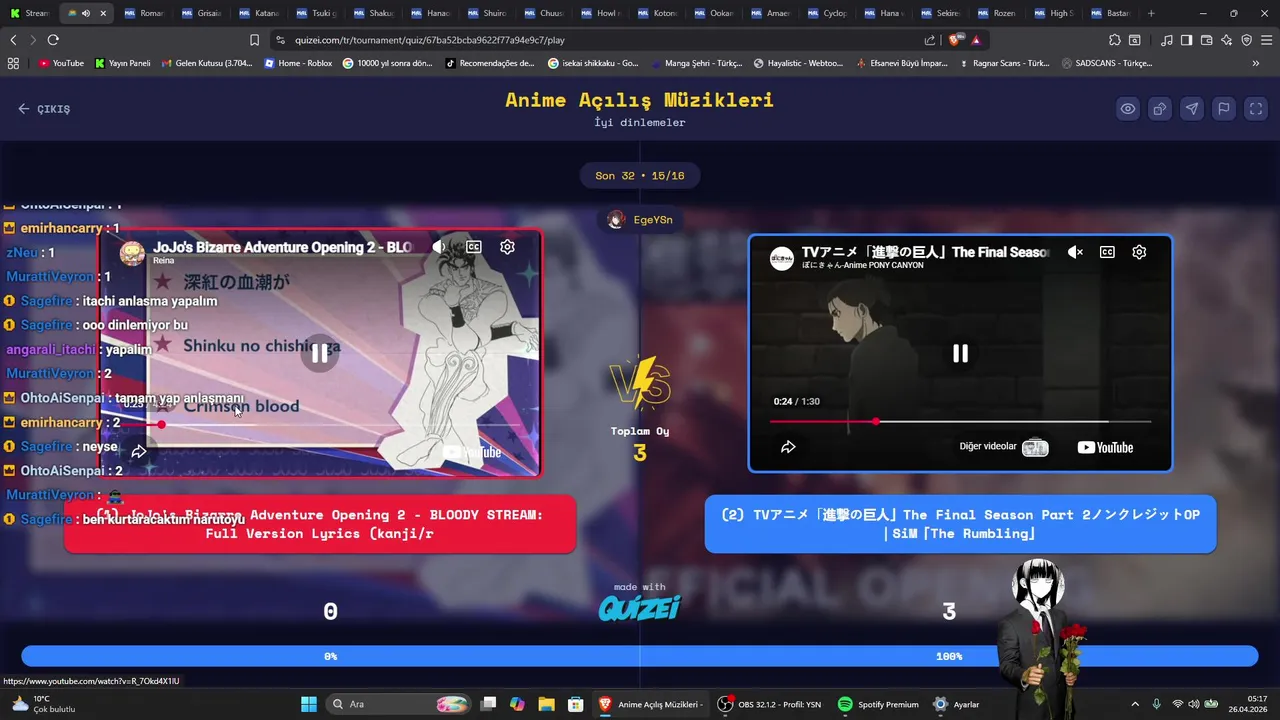Click the address bar URL
Image resolution: width=1280 pixels, height=720 pixels.
430,40
